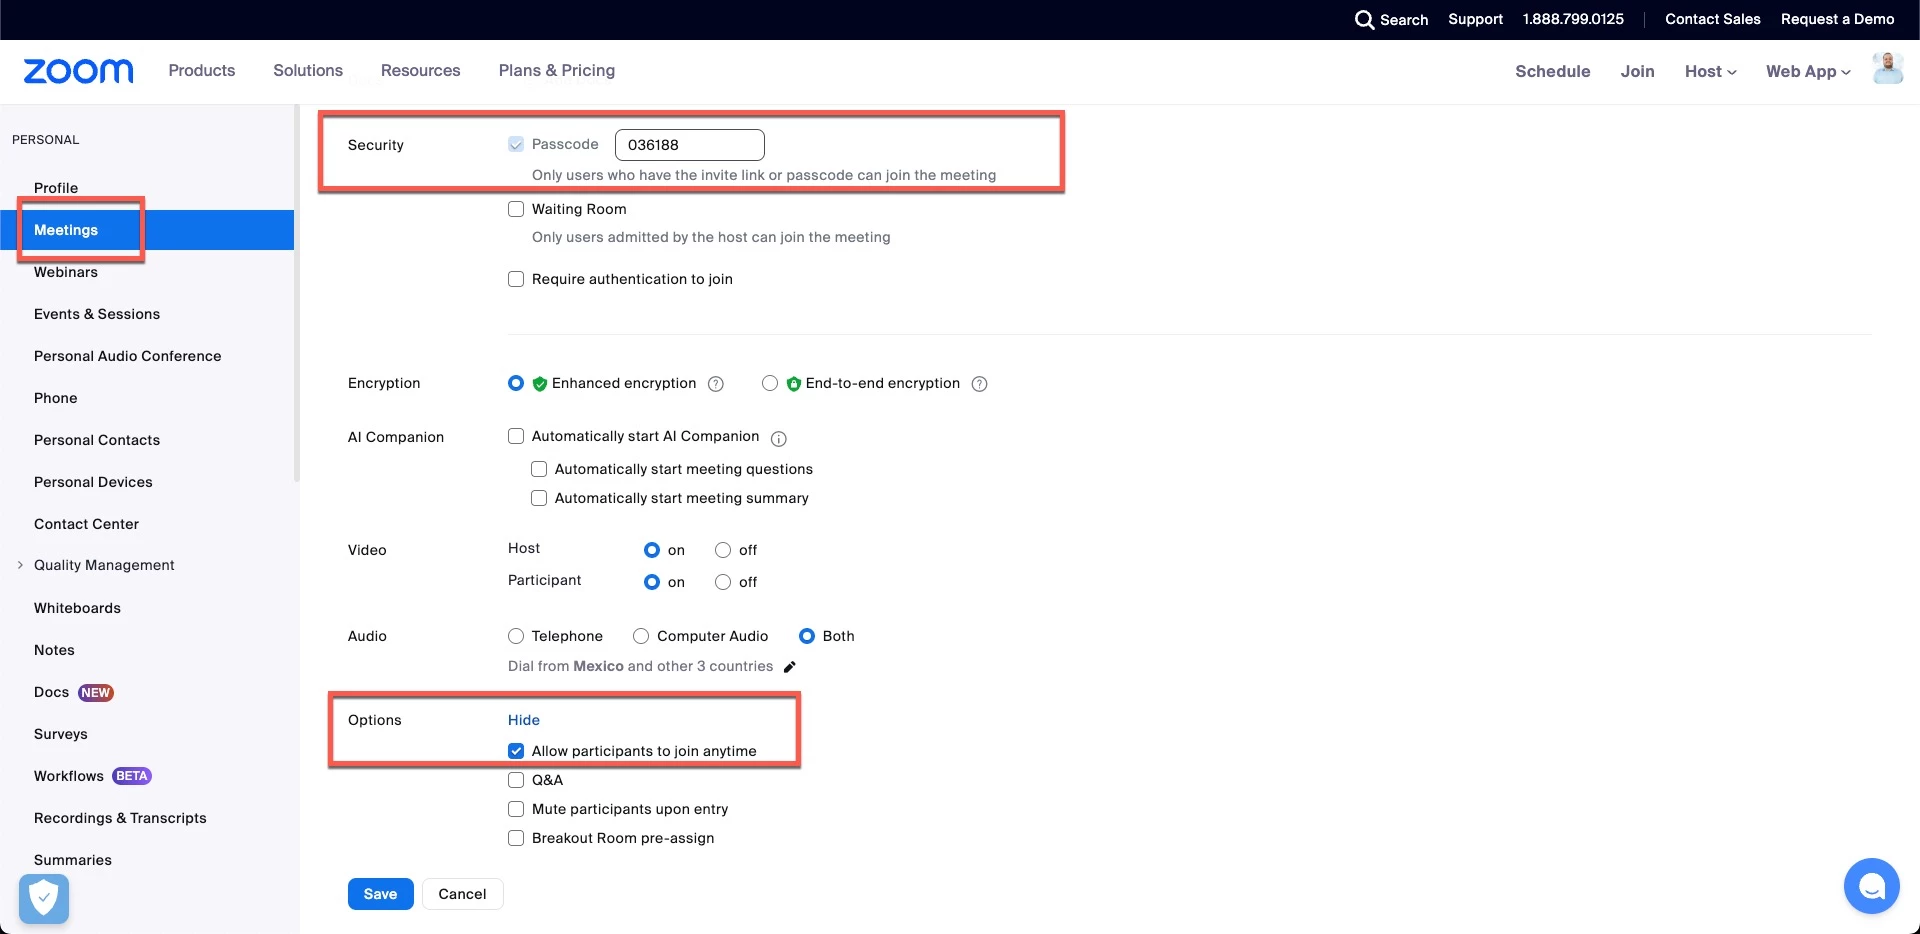
Task: Open Webinars in sidebar
Action: (66, 272)
